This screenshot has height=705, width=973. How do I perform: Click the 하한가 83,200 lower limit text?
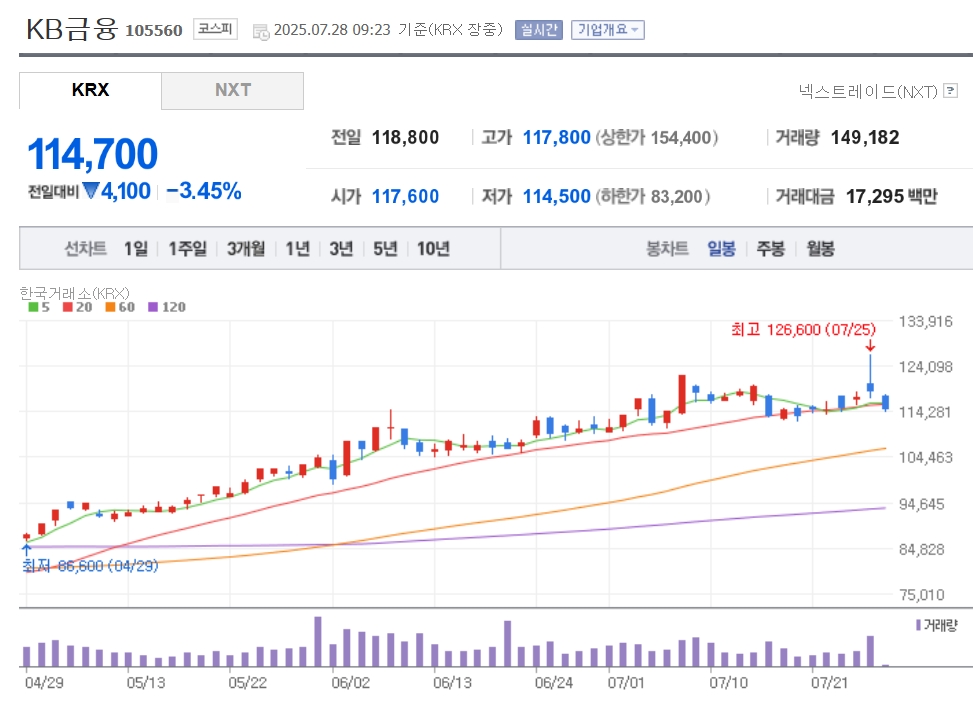(653, 196)
